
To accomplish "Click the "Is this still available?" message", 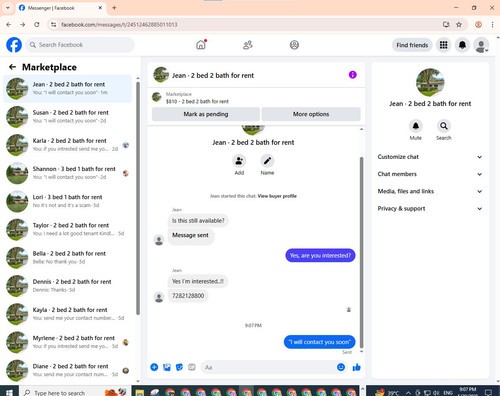I will [x=198, y=220].
